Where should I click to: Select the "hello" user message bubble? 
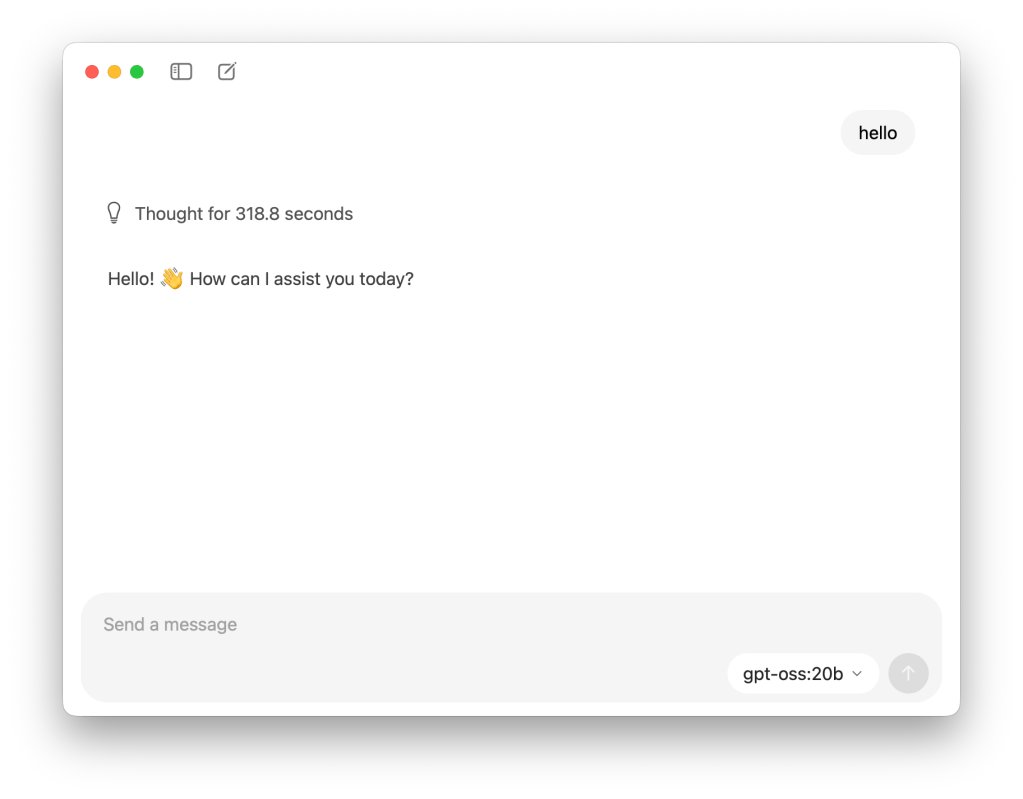(878, 132)
